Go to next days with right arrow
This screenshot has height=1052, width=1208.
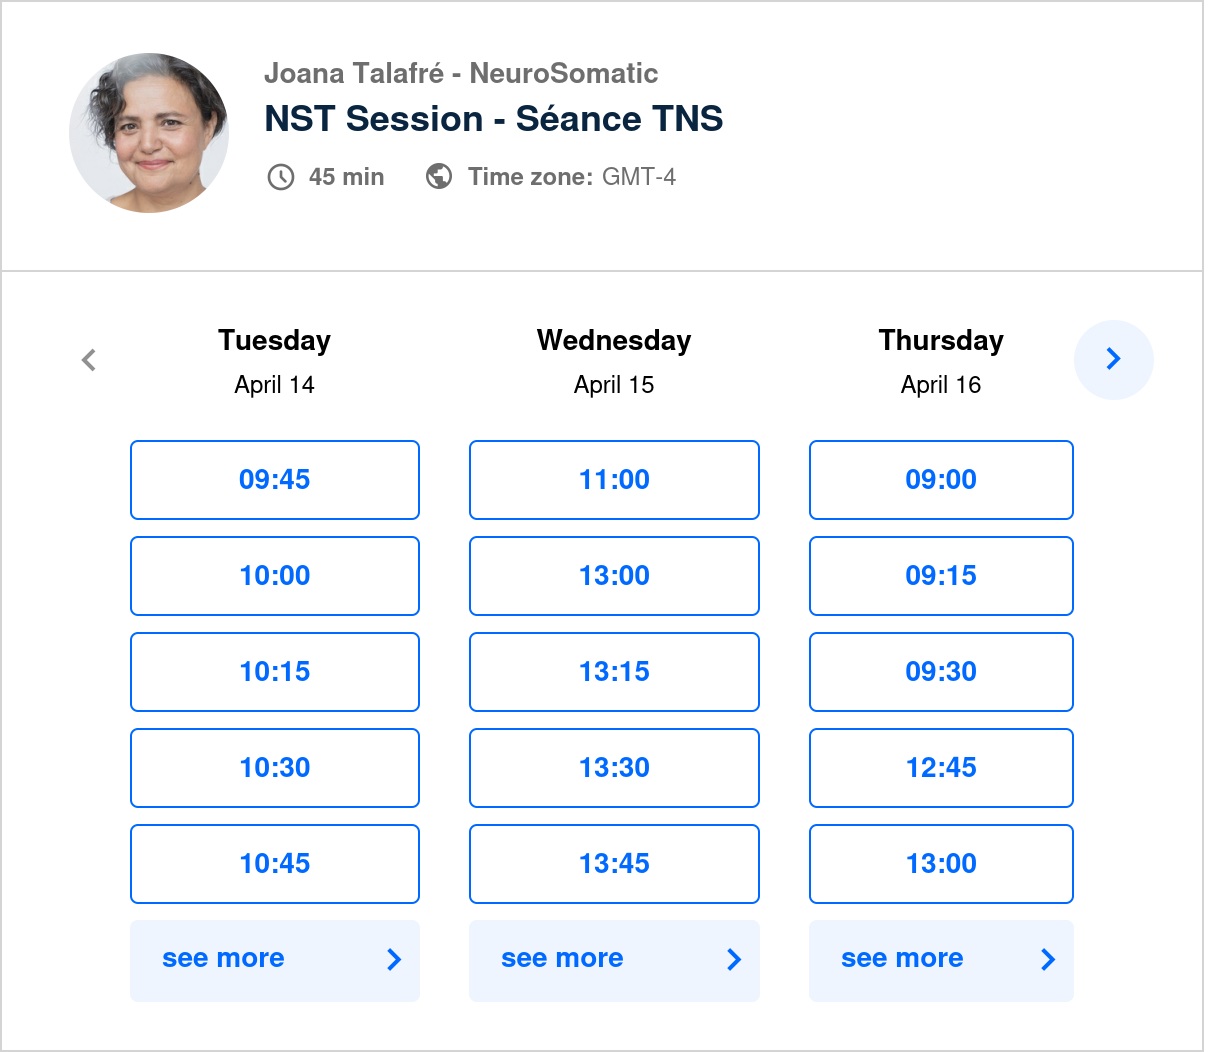pos(1113,360)
